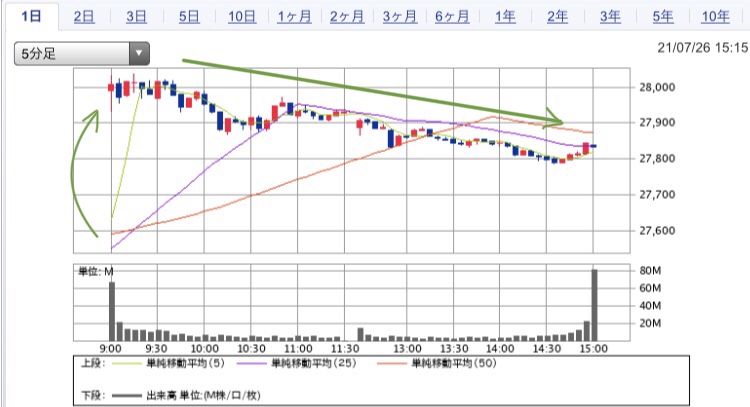Switch to the 2年 period tab
750x407 pixels.
(557, 17)
